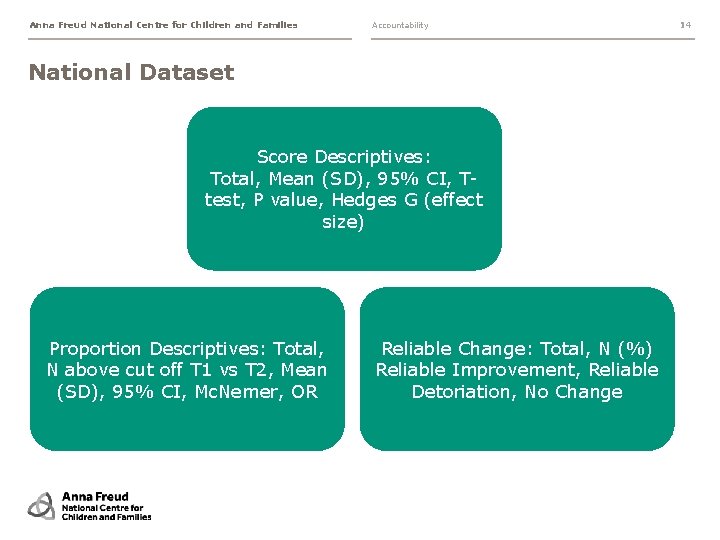Image resolution: width=720 pixels, height=540 pixels.
Task: Select the Proportion Descriptives green box
Action: 187,369
